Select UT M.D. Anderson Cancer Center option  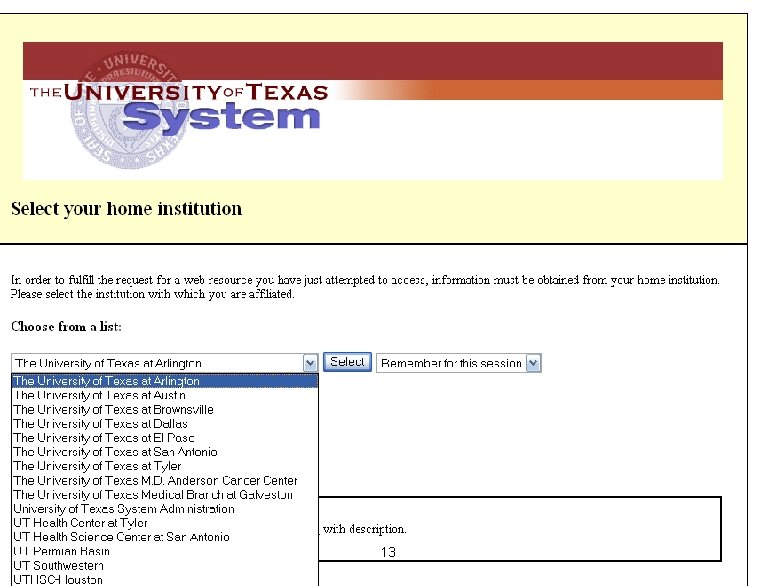point(165,480)
